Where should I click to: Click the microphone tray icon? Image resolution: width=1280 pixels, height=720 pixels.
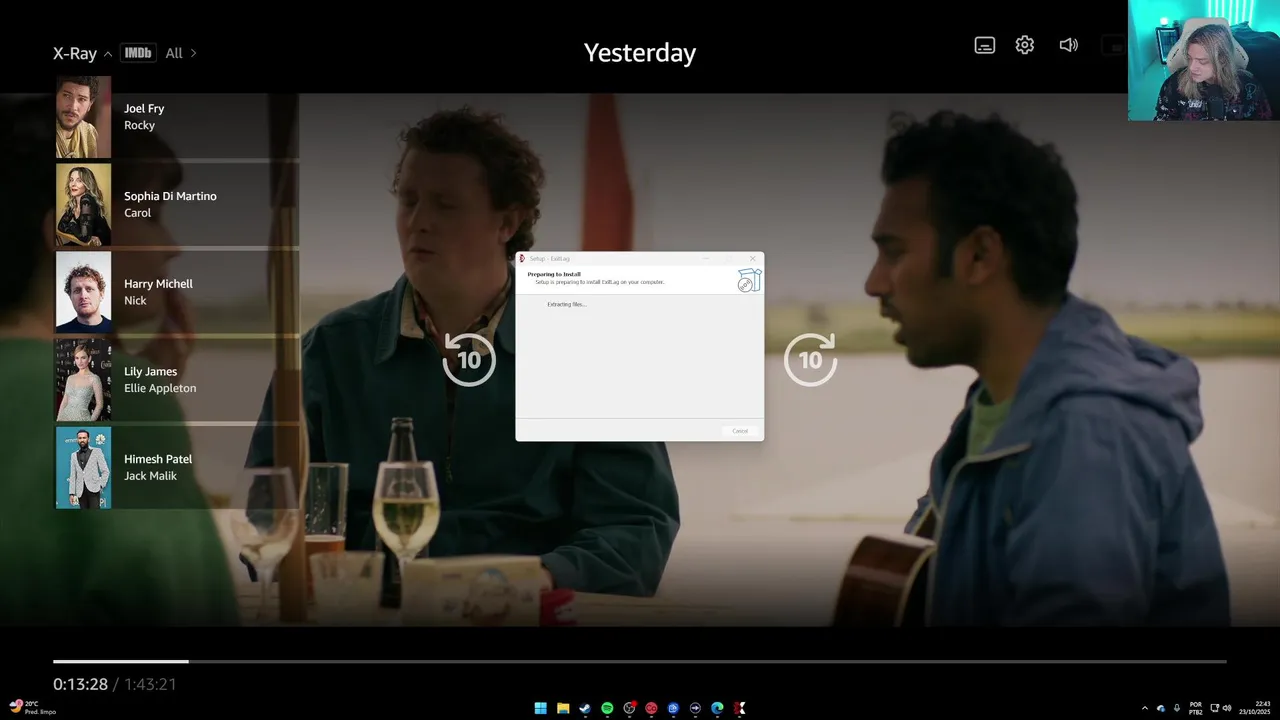pyautogui.click(x=1177, y=708)
